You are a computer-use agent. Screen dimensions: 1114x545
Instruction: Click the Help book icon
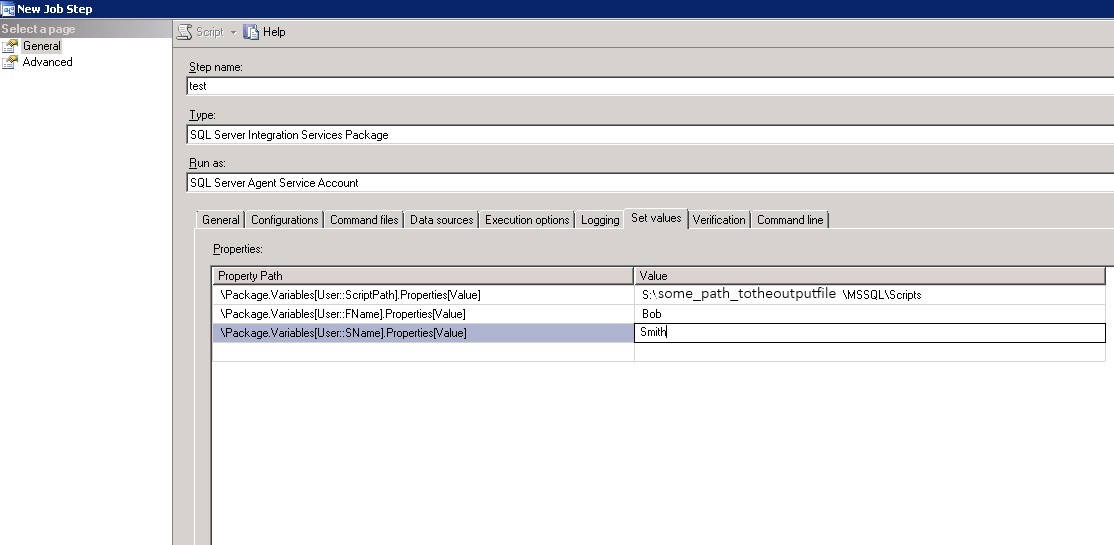click(251, 32)
